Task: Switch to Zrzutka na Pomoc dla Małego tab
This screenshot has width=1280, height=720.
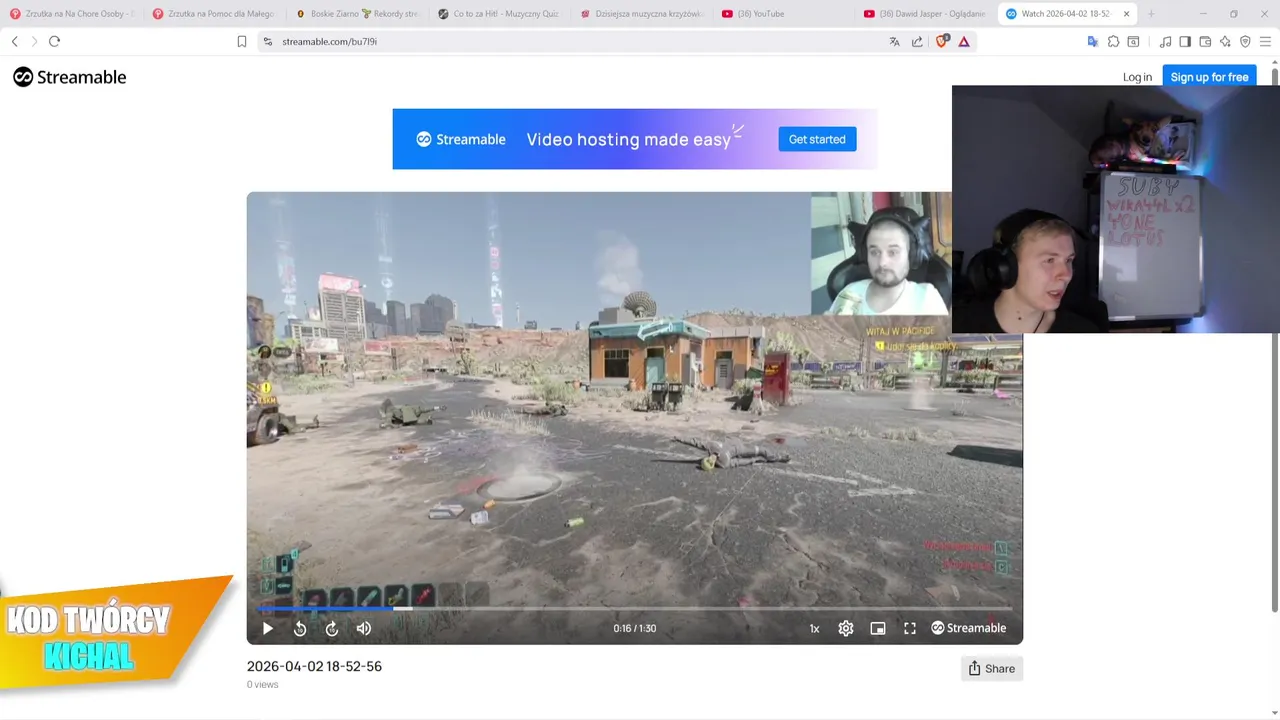Action: coord(215,14)
